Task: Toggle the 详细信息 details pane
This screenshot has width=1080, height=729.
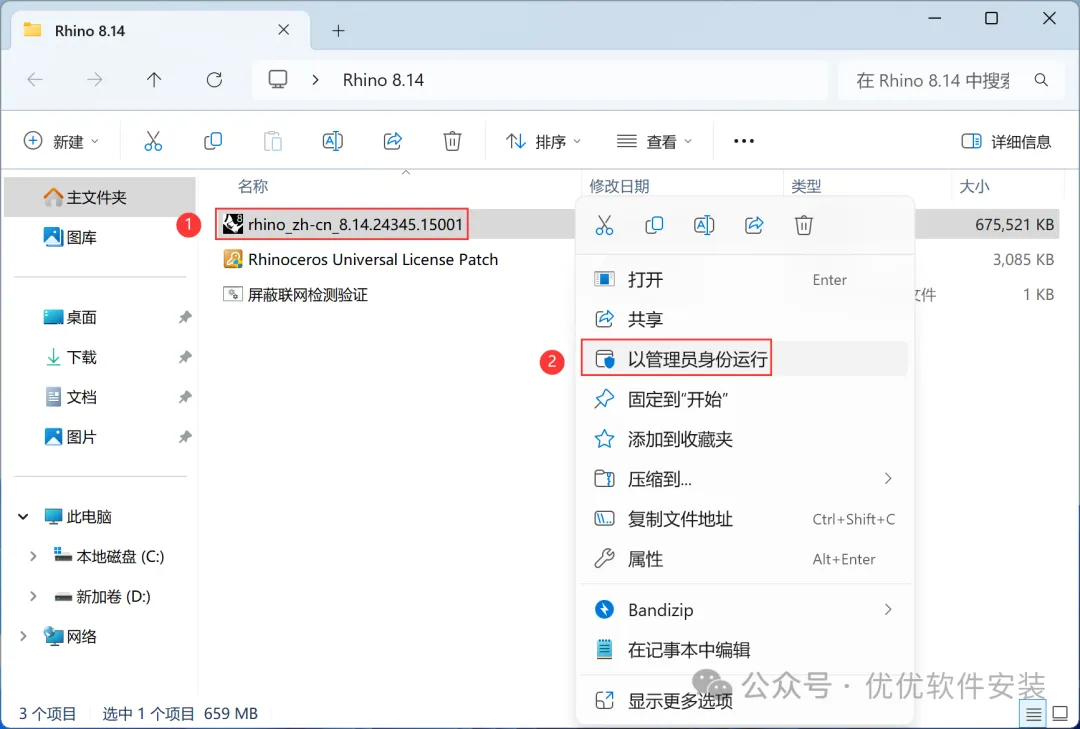Action: tap(1006, 141)
